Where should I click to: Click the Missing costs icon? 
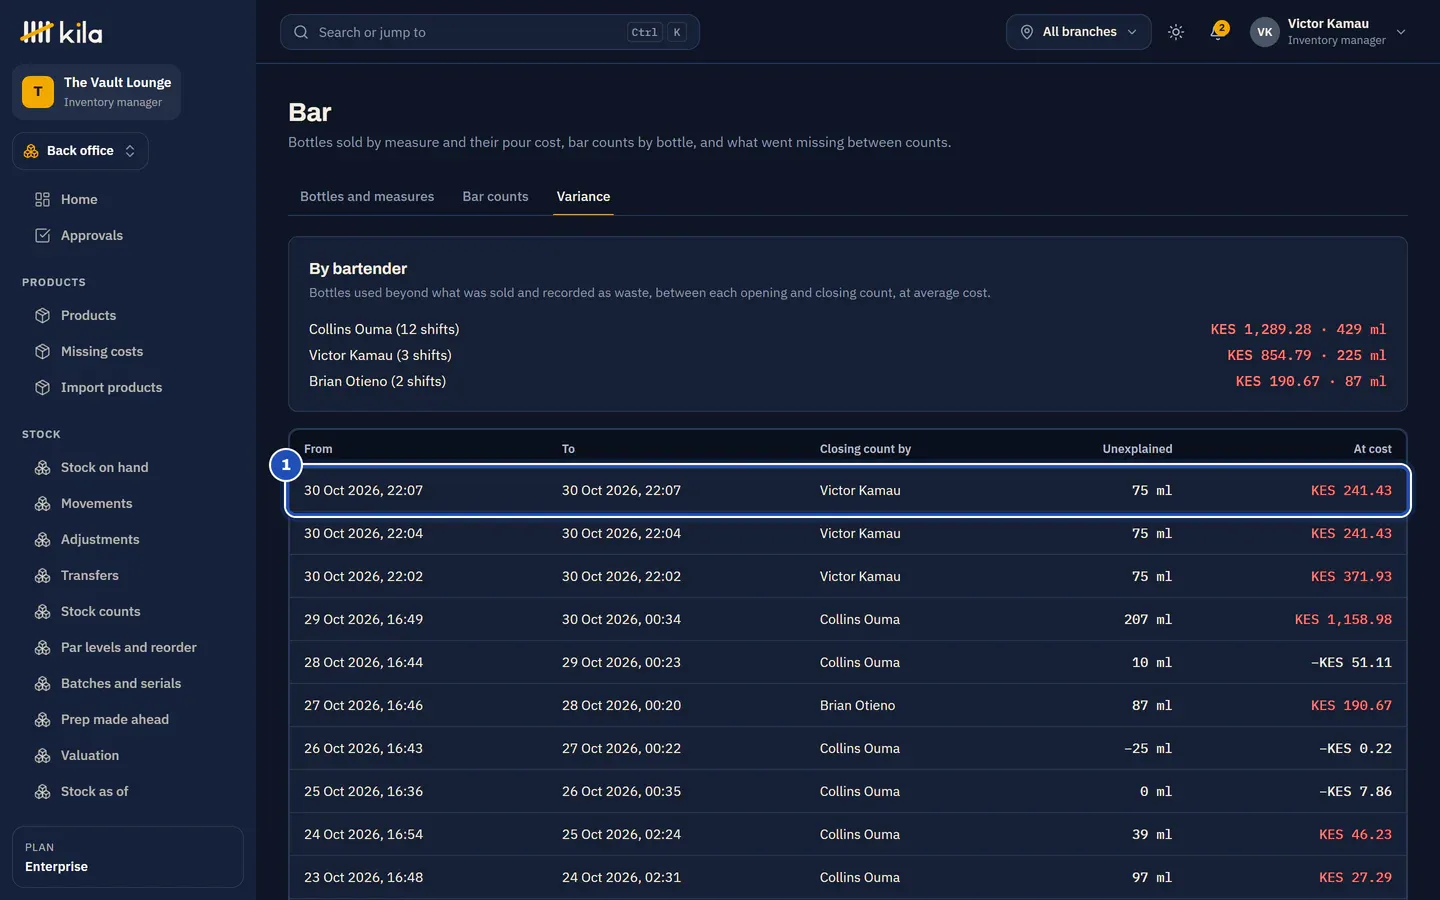click(x=42, y=351)
